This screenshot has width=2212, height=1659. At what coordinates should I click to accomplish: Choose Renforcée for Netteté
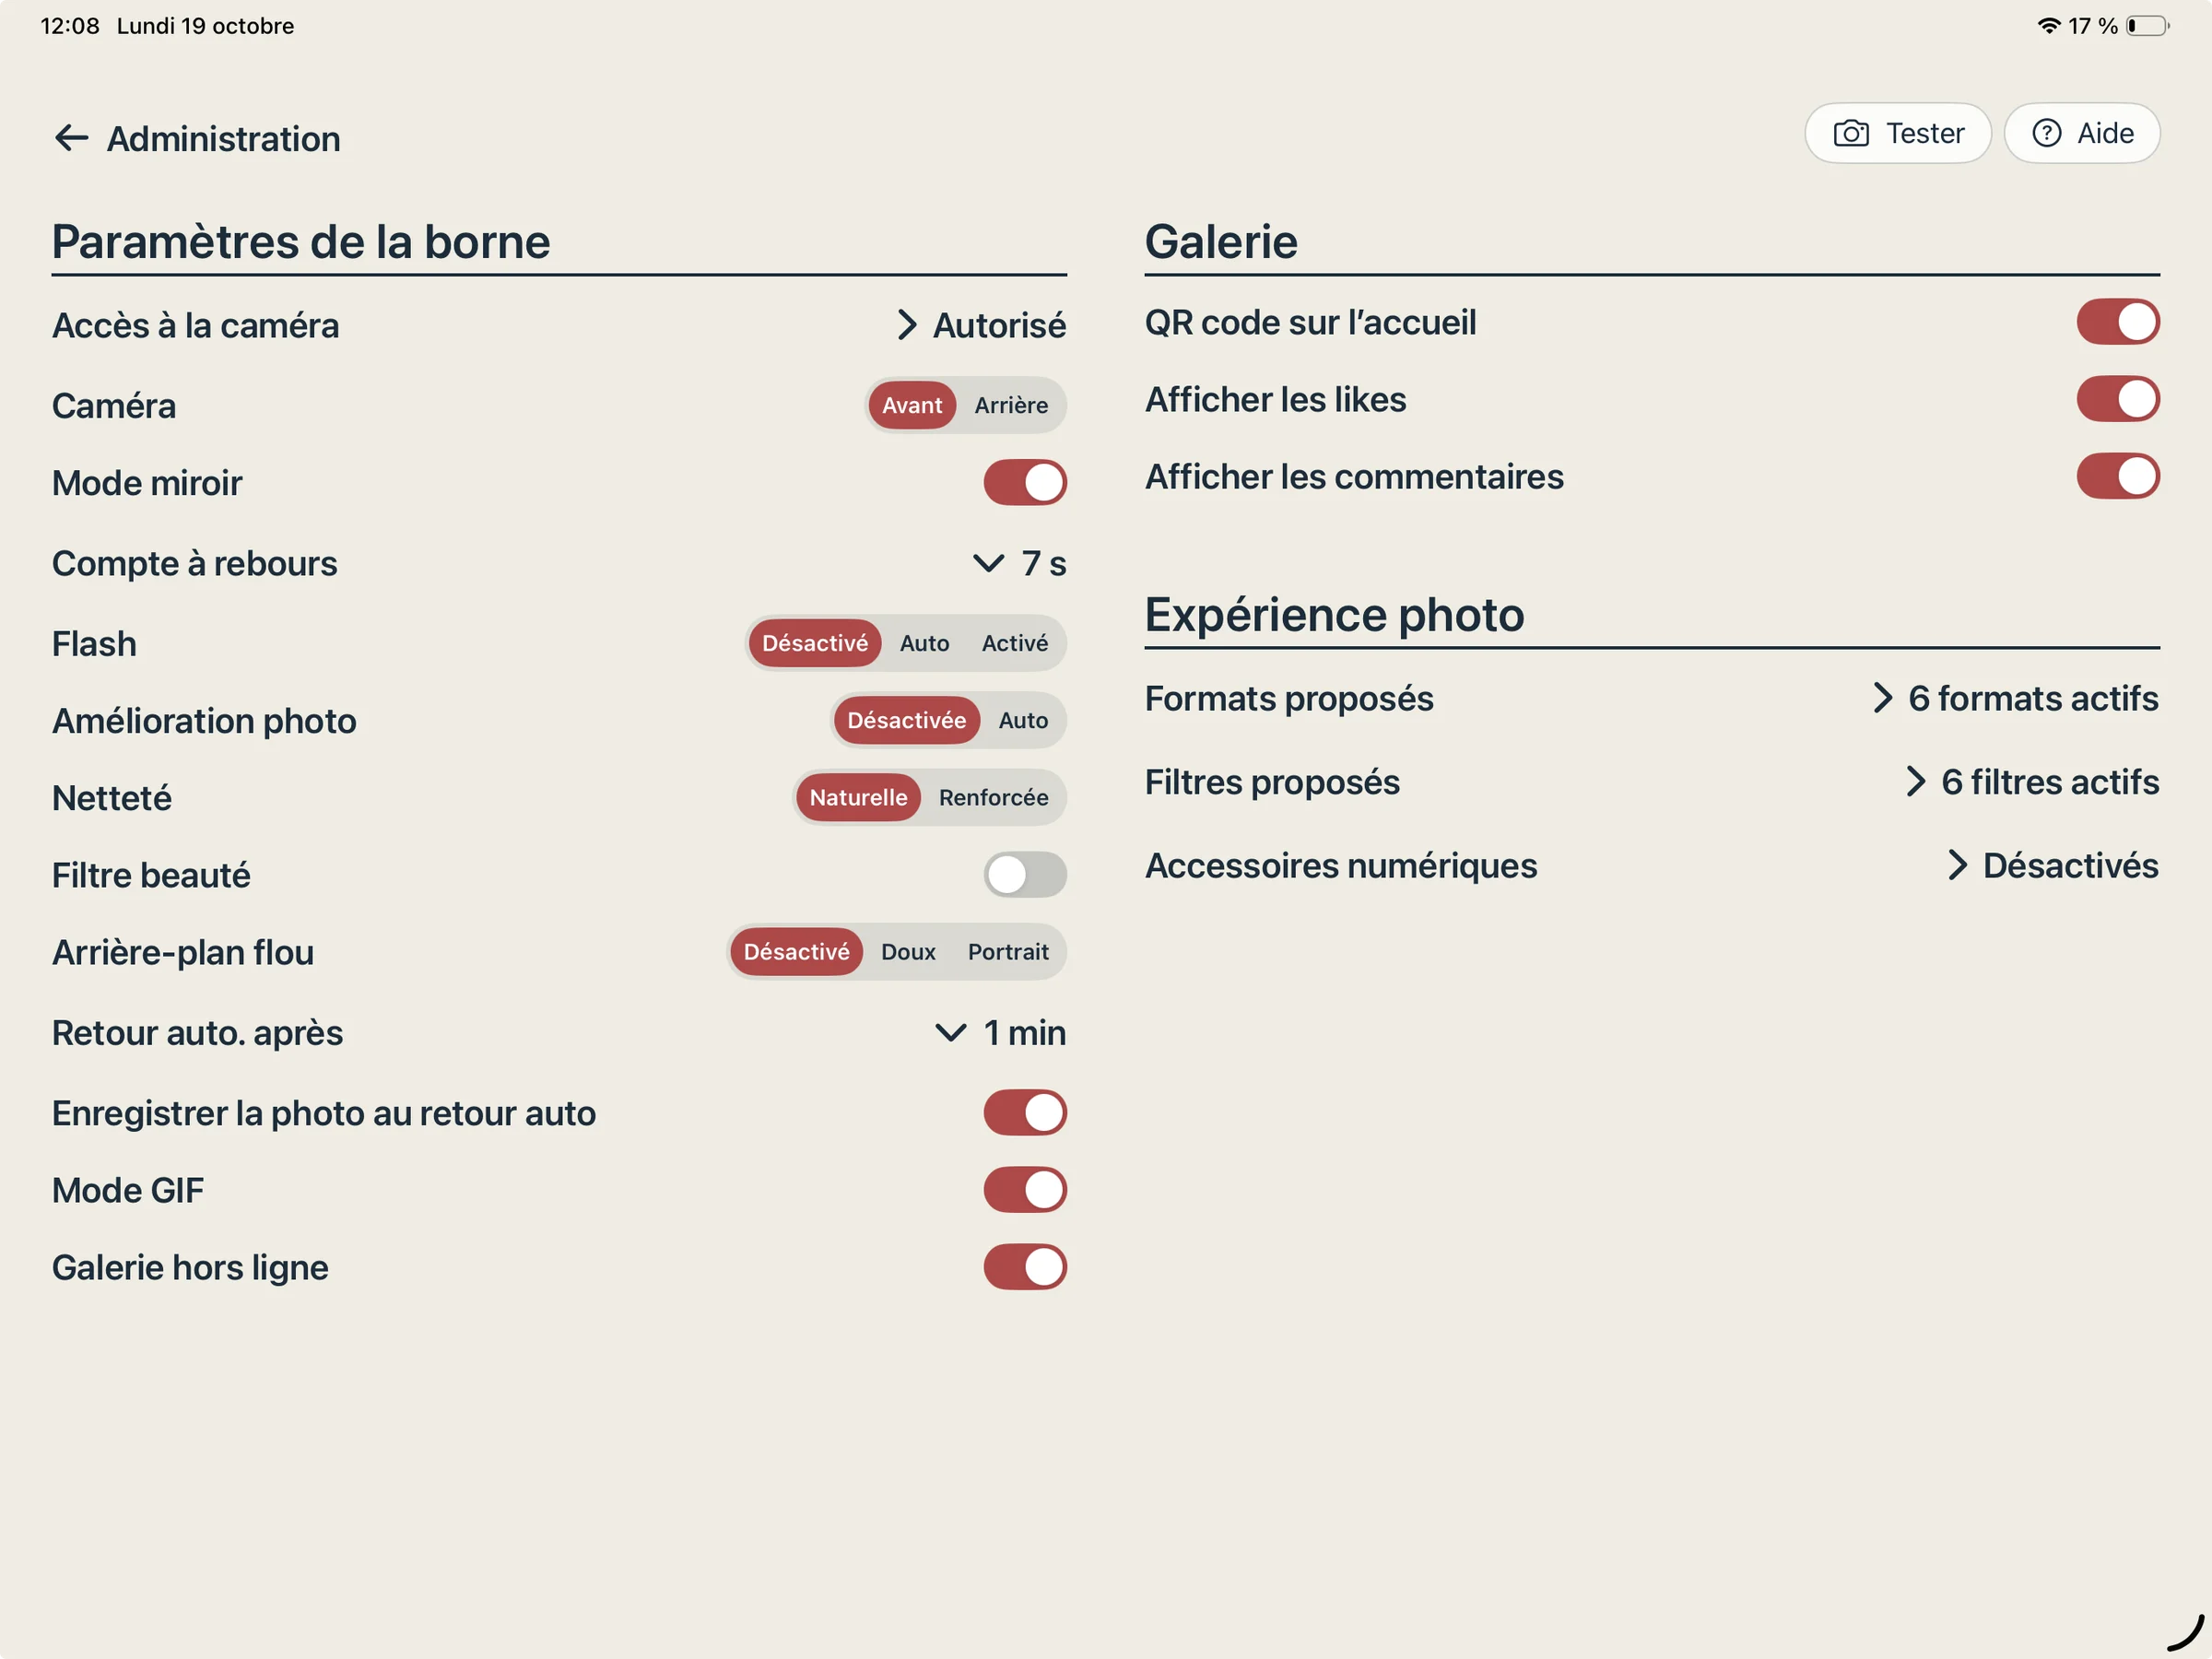993,798
